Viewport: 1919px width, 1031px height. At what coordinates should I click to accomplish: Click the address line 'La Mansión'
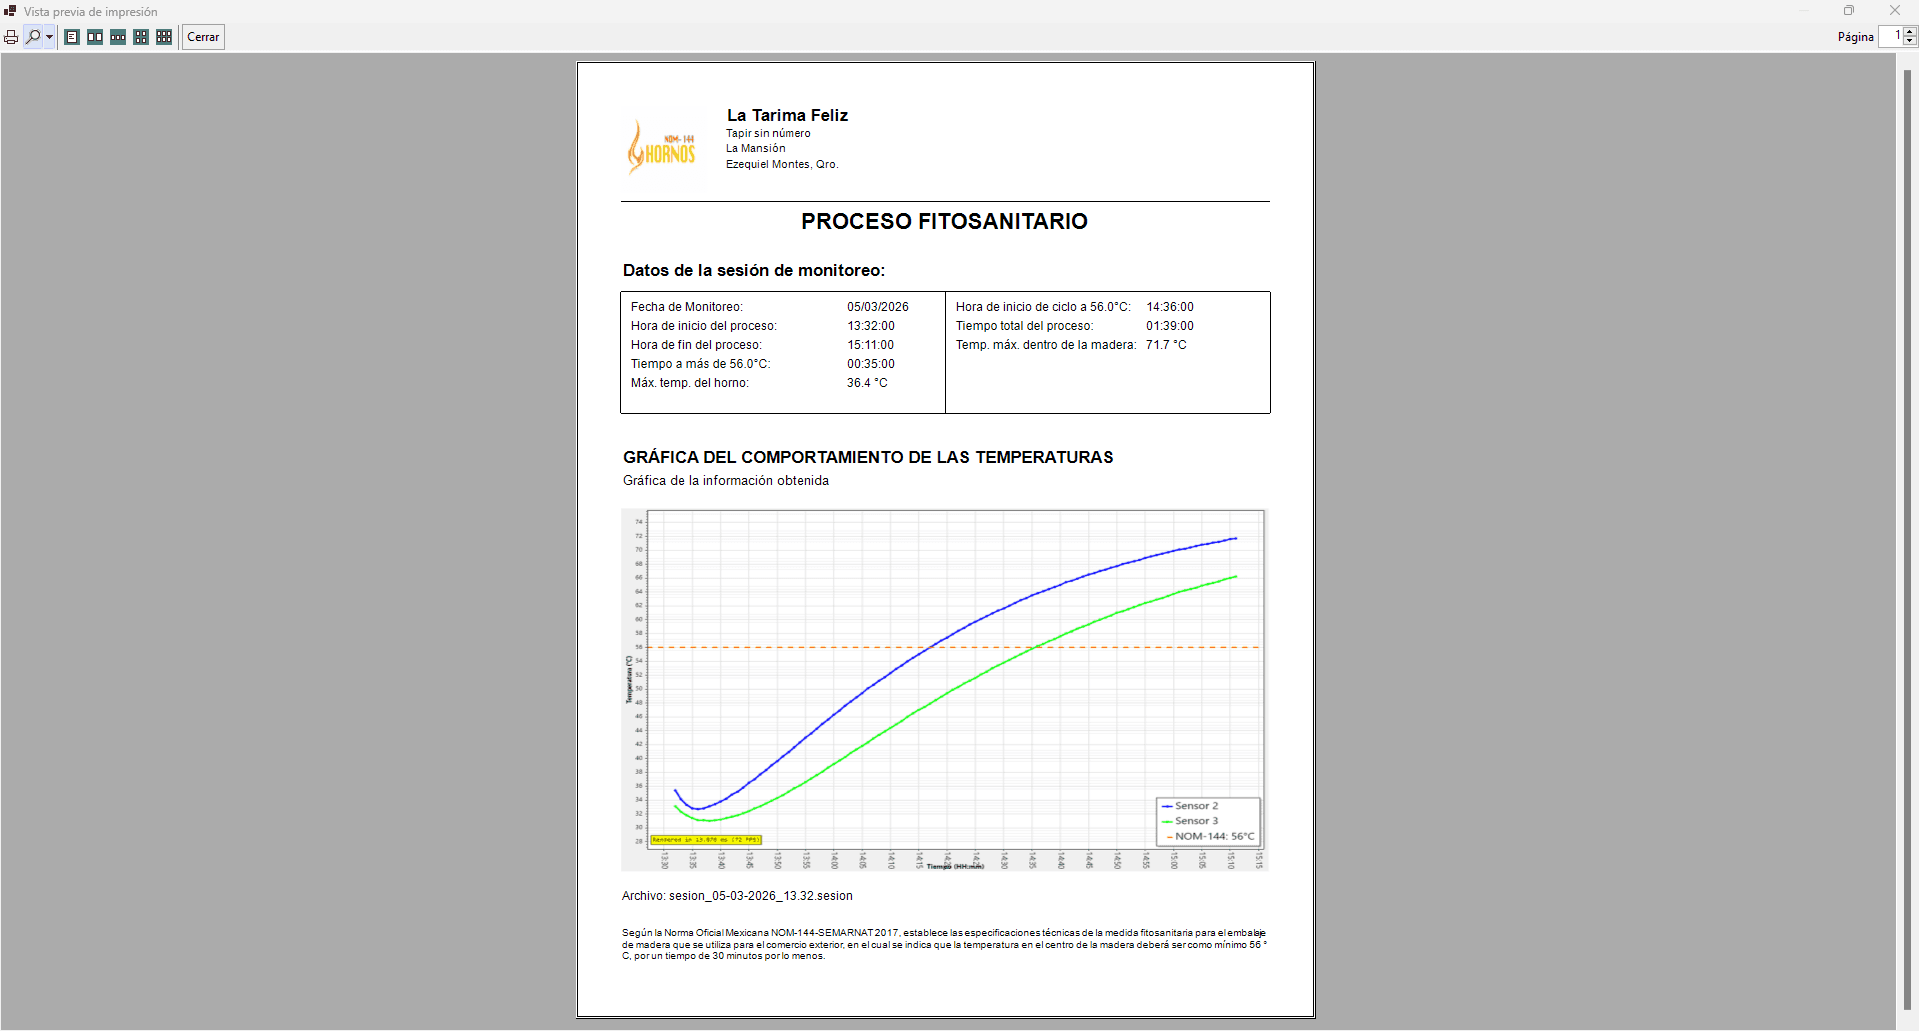756,148
